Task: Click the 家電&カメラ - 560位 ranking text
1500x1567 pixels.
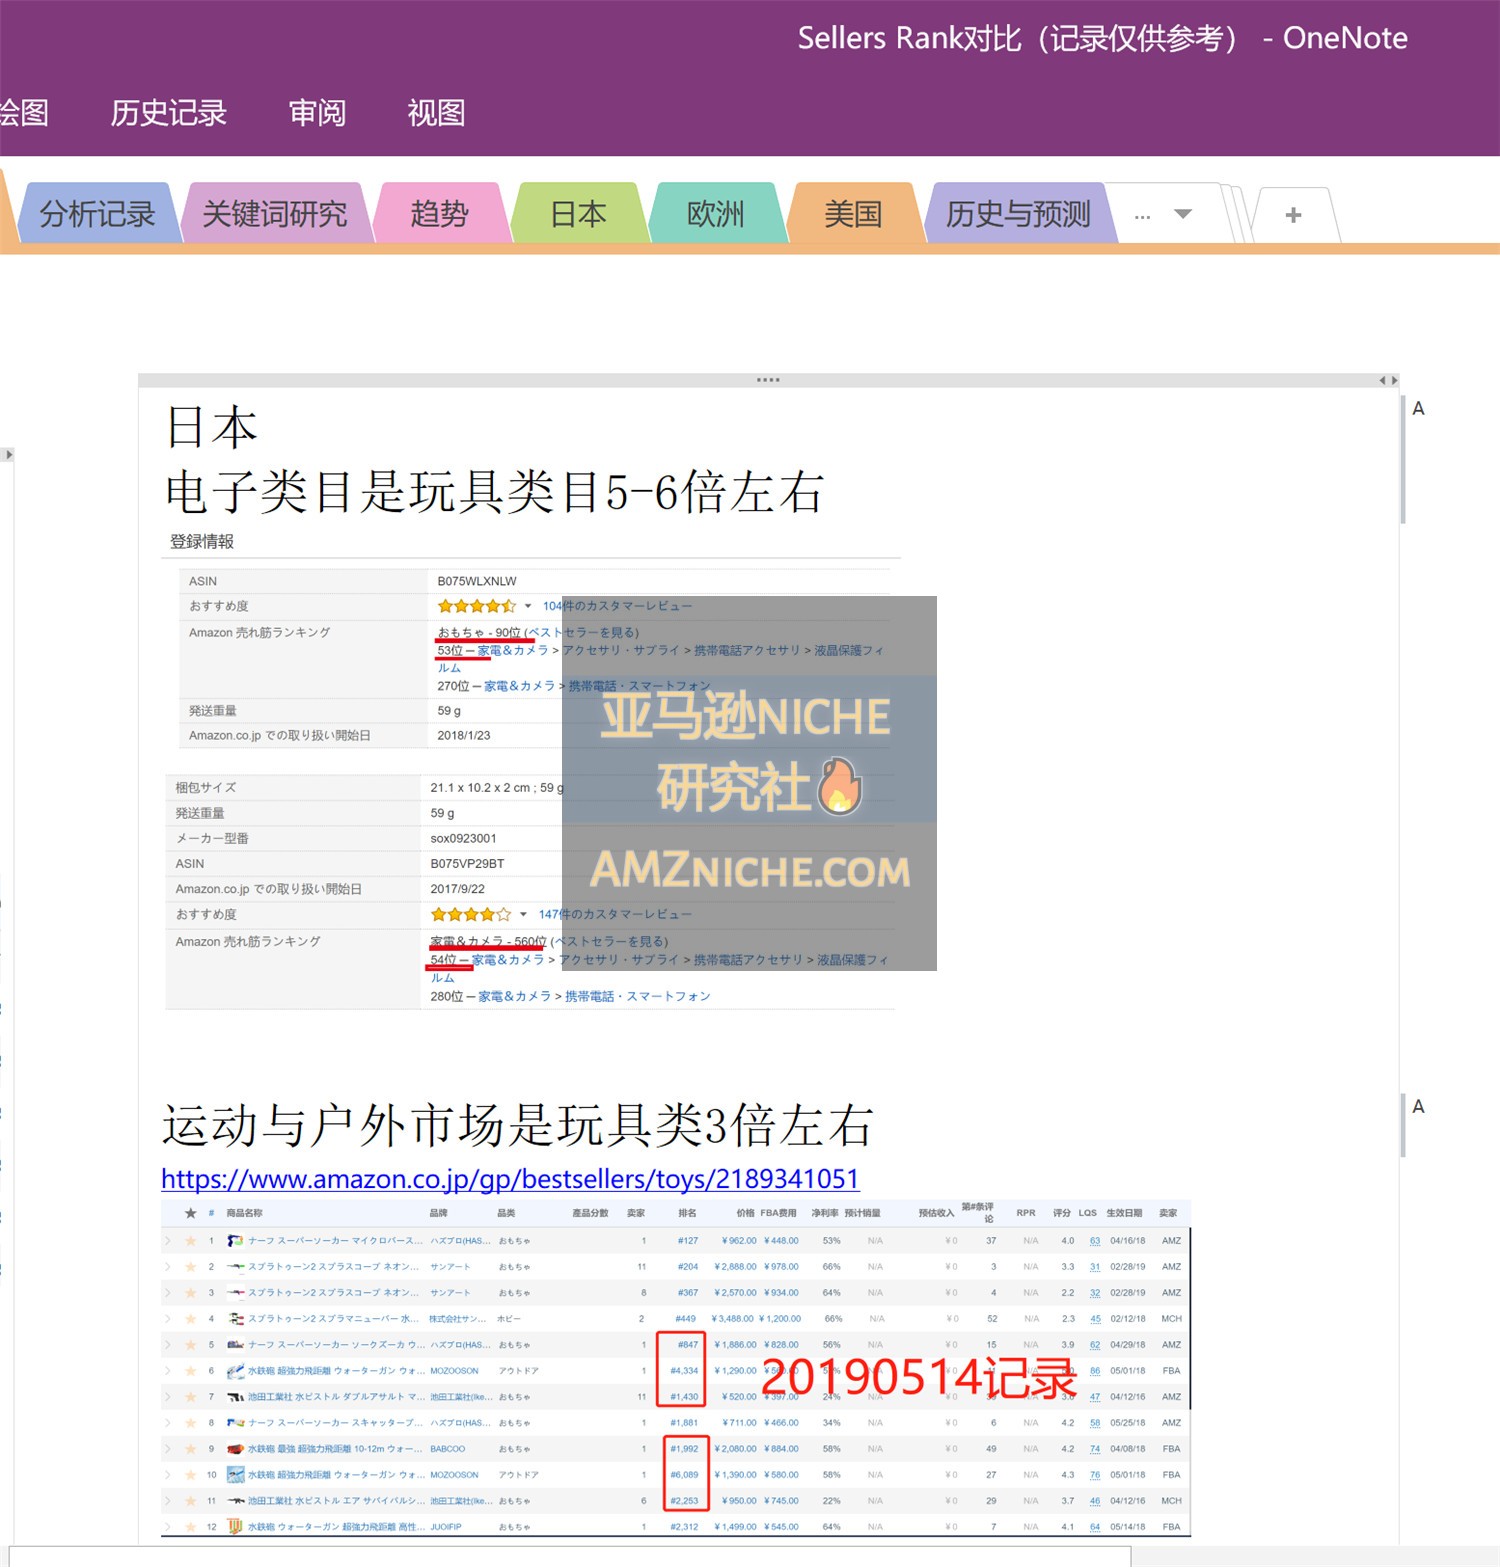Action: 488,941
